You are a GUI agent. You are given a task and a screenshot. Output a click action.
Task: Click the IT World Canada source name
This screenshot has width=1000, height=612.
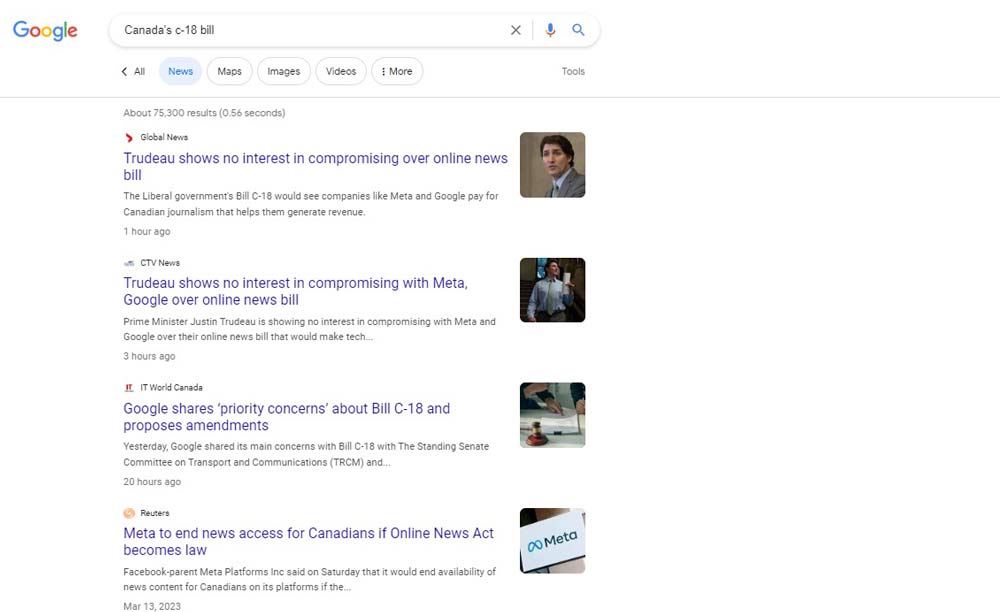(171, 388)
